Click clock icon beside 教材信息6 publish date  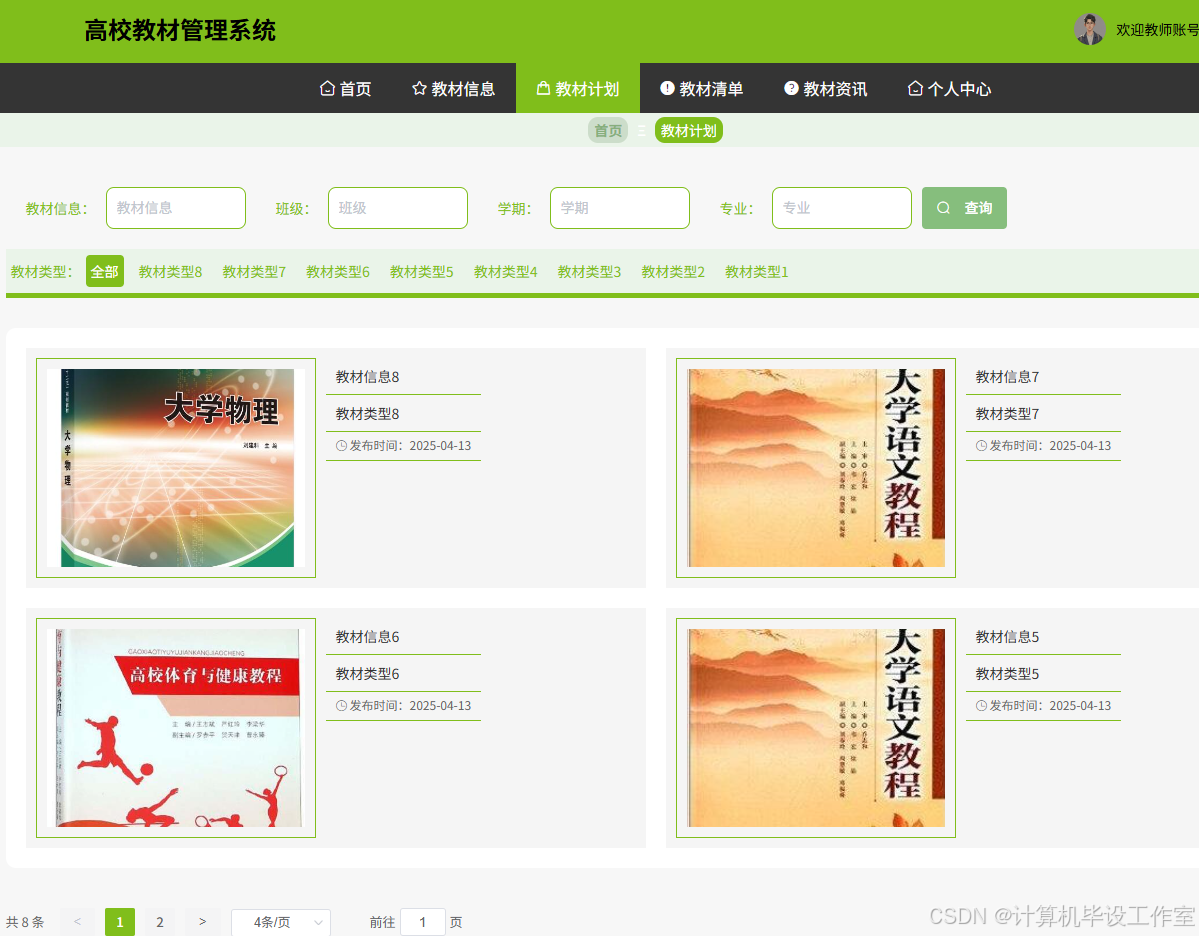tap(341, 706)
